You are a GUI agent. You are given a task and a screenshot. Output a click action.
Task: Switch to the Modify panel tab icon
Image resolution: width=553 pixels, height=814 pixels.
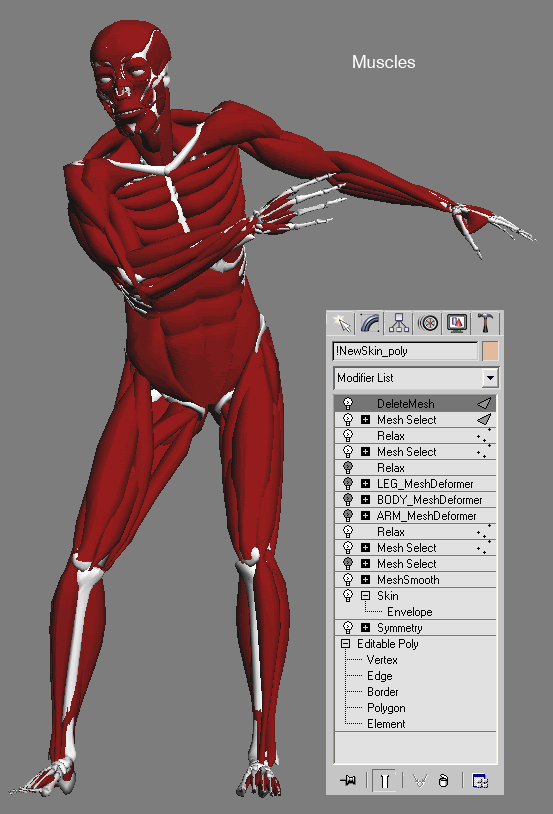(x=370, y=323)
